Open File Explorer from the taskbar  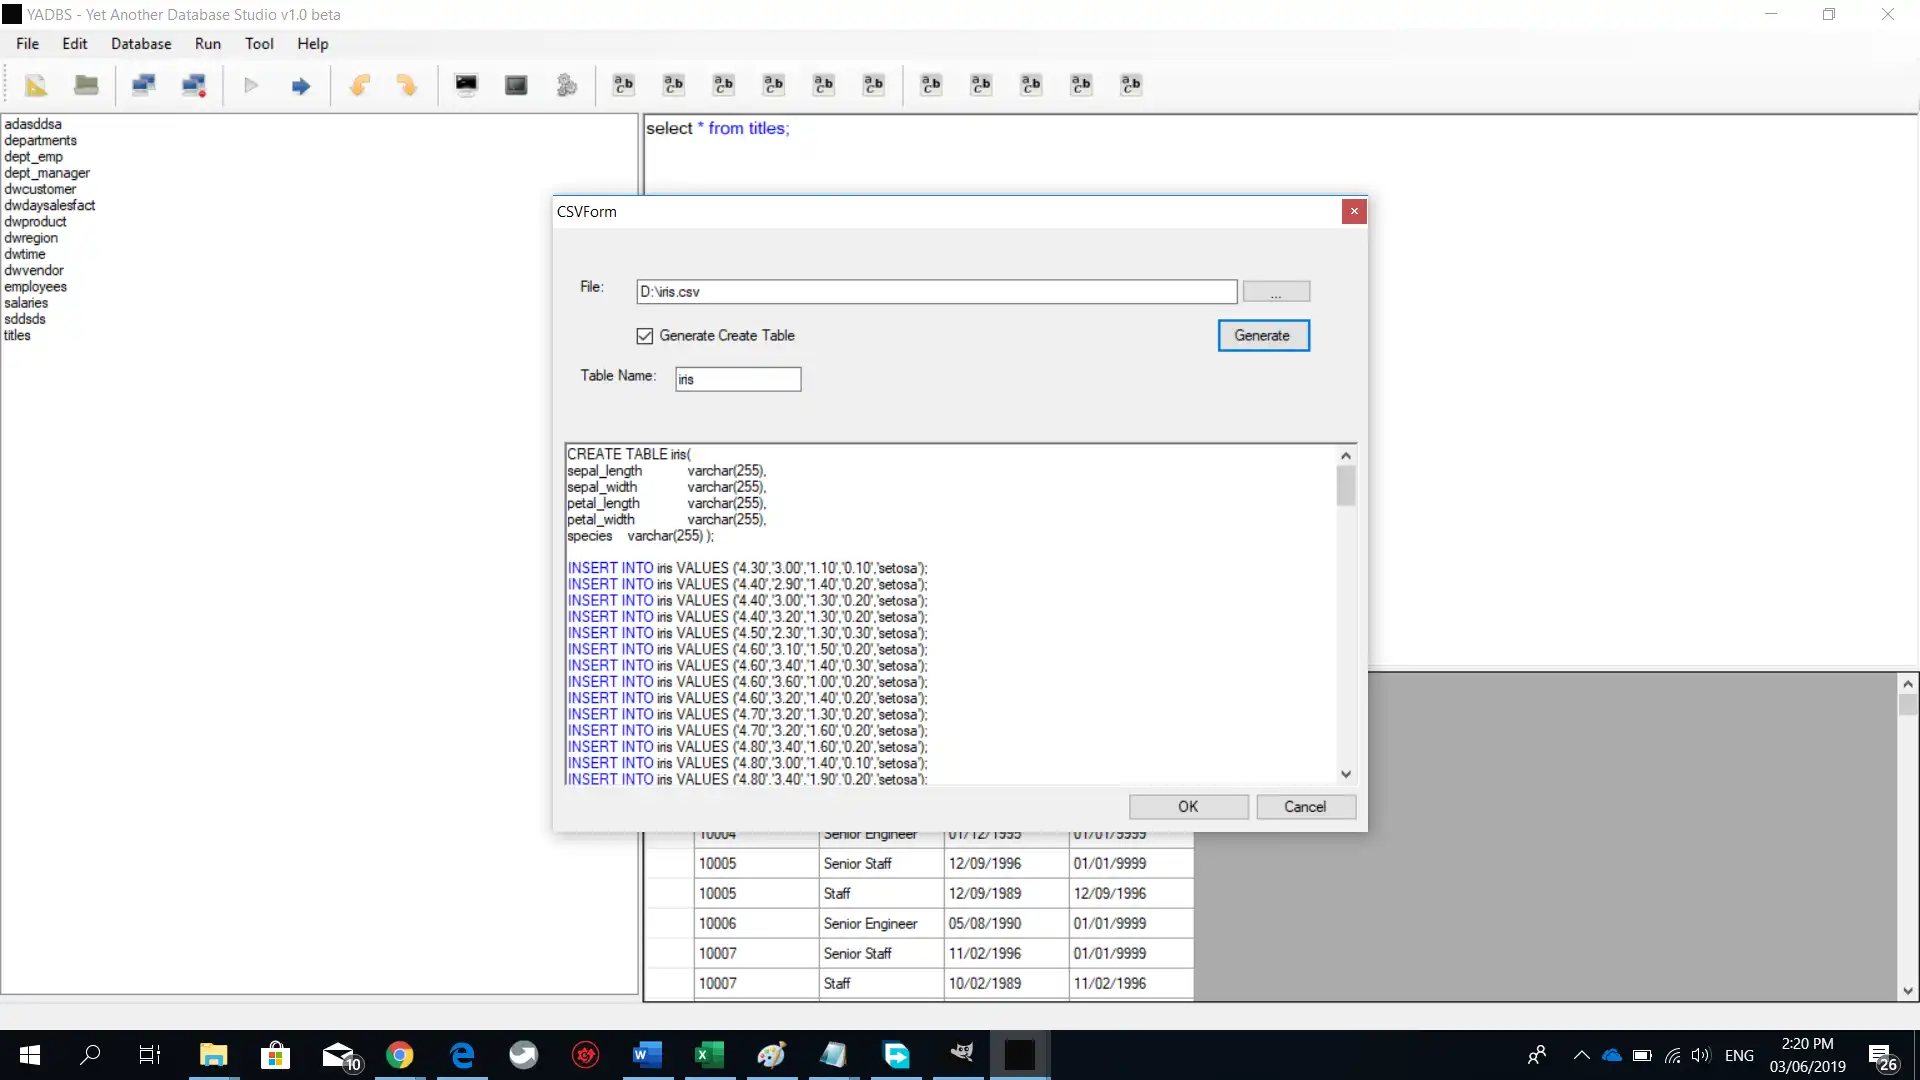pos(213,1055)
